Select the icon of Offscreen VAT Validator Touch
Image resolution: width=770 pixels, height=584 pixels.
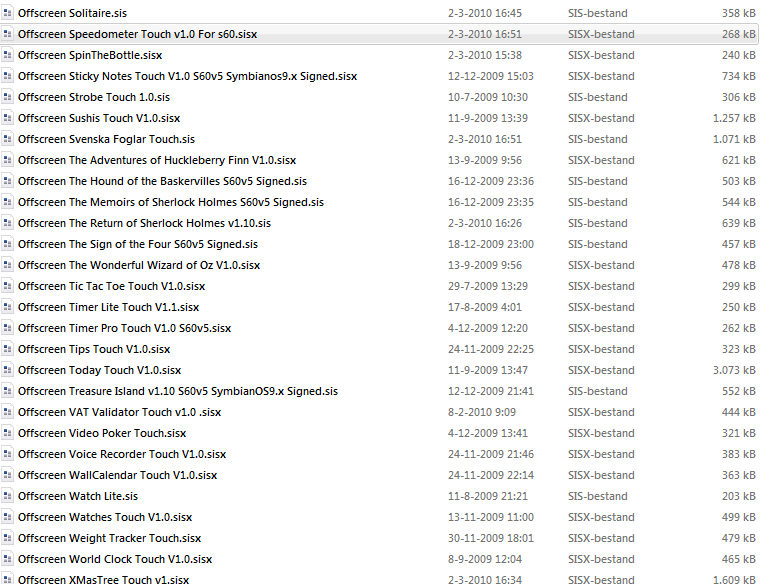pyautogui.click(x=7, y=413)
